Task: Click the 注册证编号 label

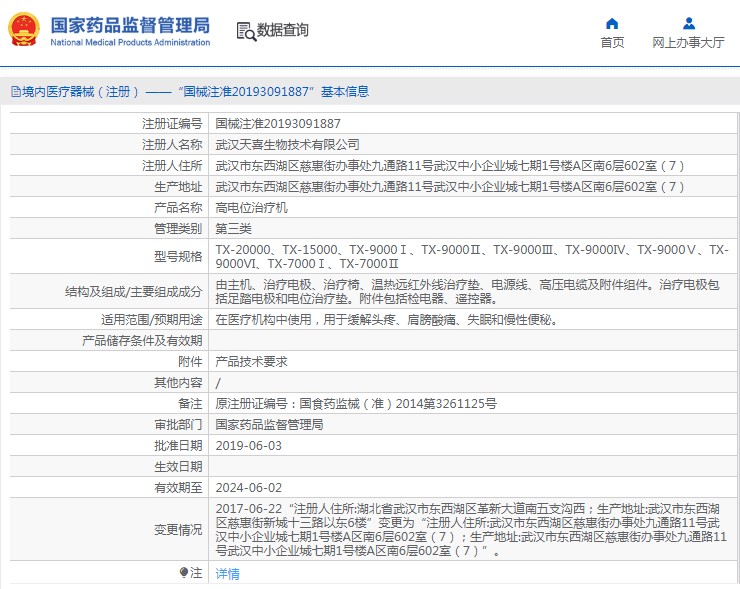Action: 172,124
